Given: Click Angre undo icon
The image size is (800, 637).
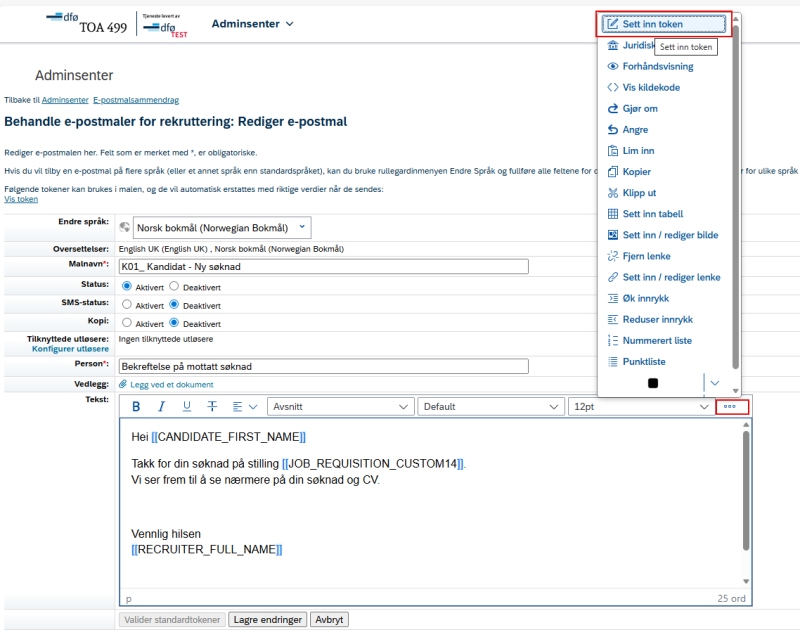Looking at the screenshot, I should (x=613, y=130).
